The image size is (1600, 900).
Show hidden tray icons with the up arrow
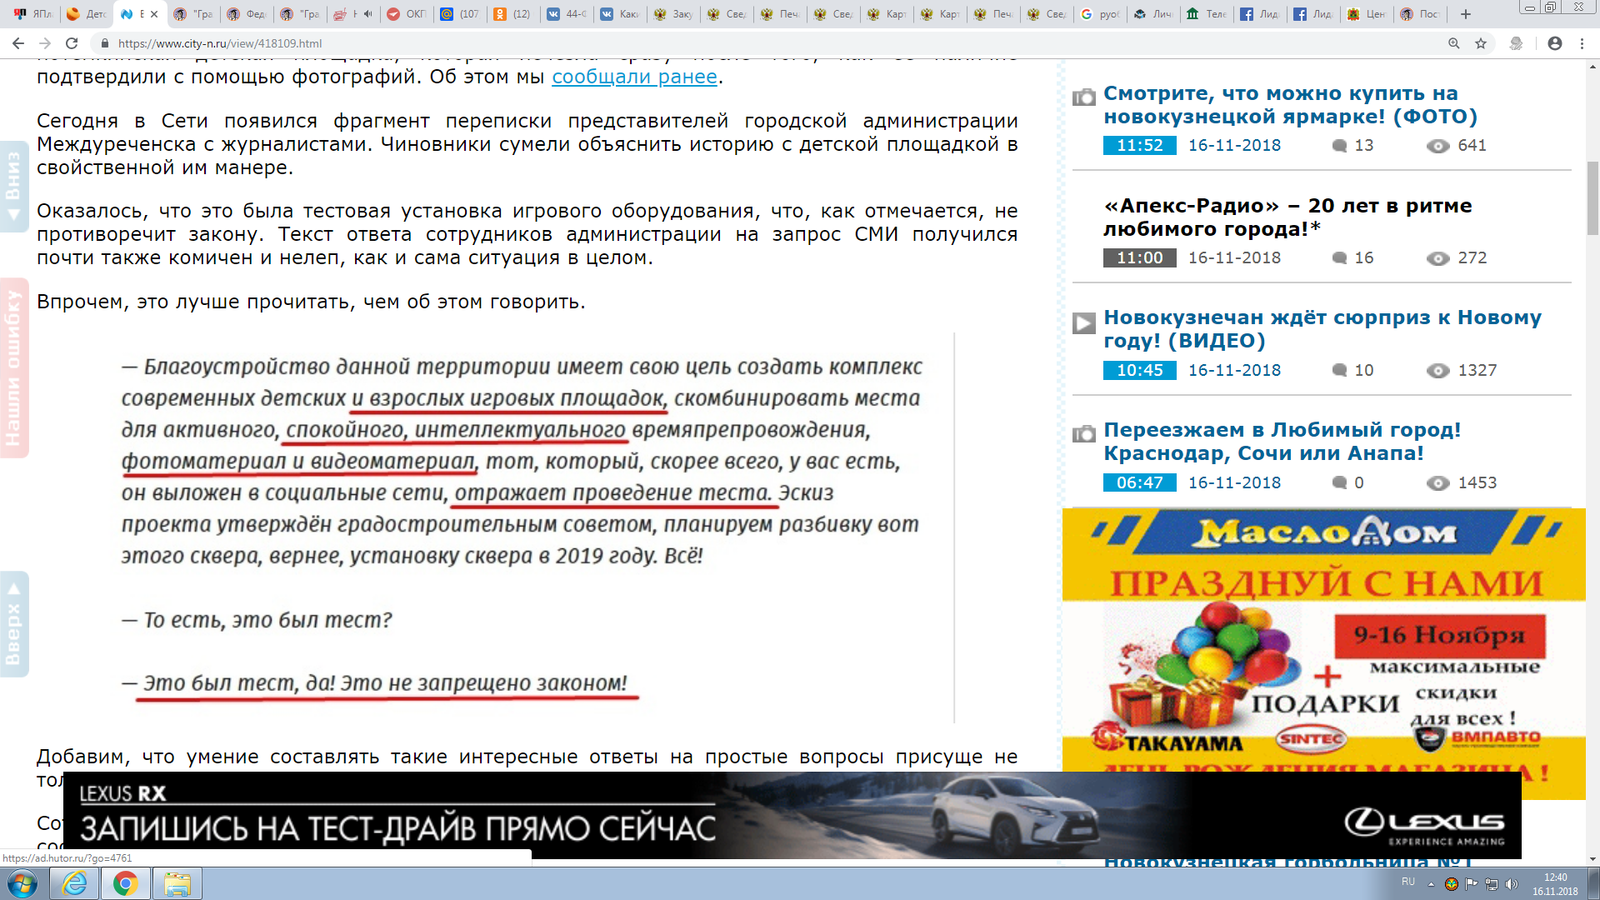(x=1431, y=884)
